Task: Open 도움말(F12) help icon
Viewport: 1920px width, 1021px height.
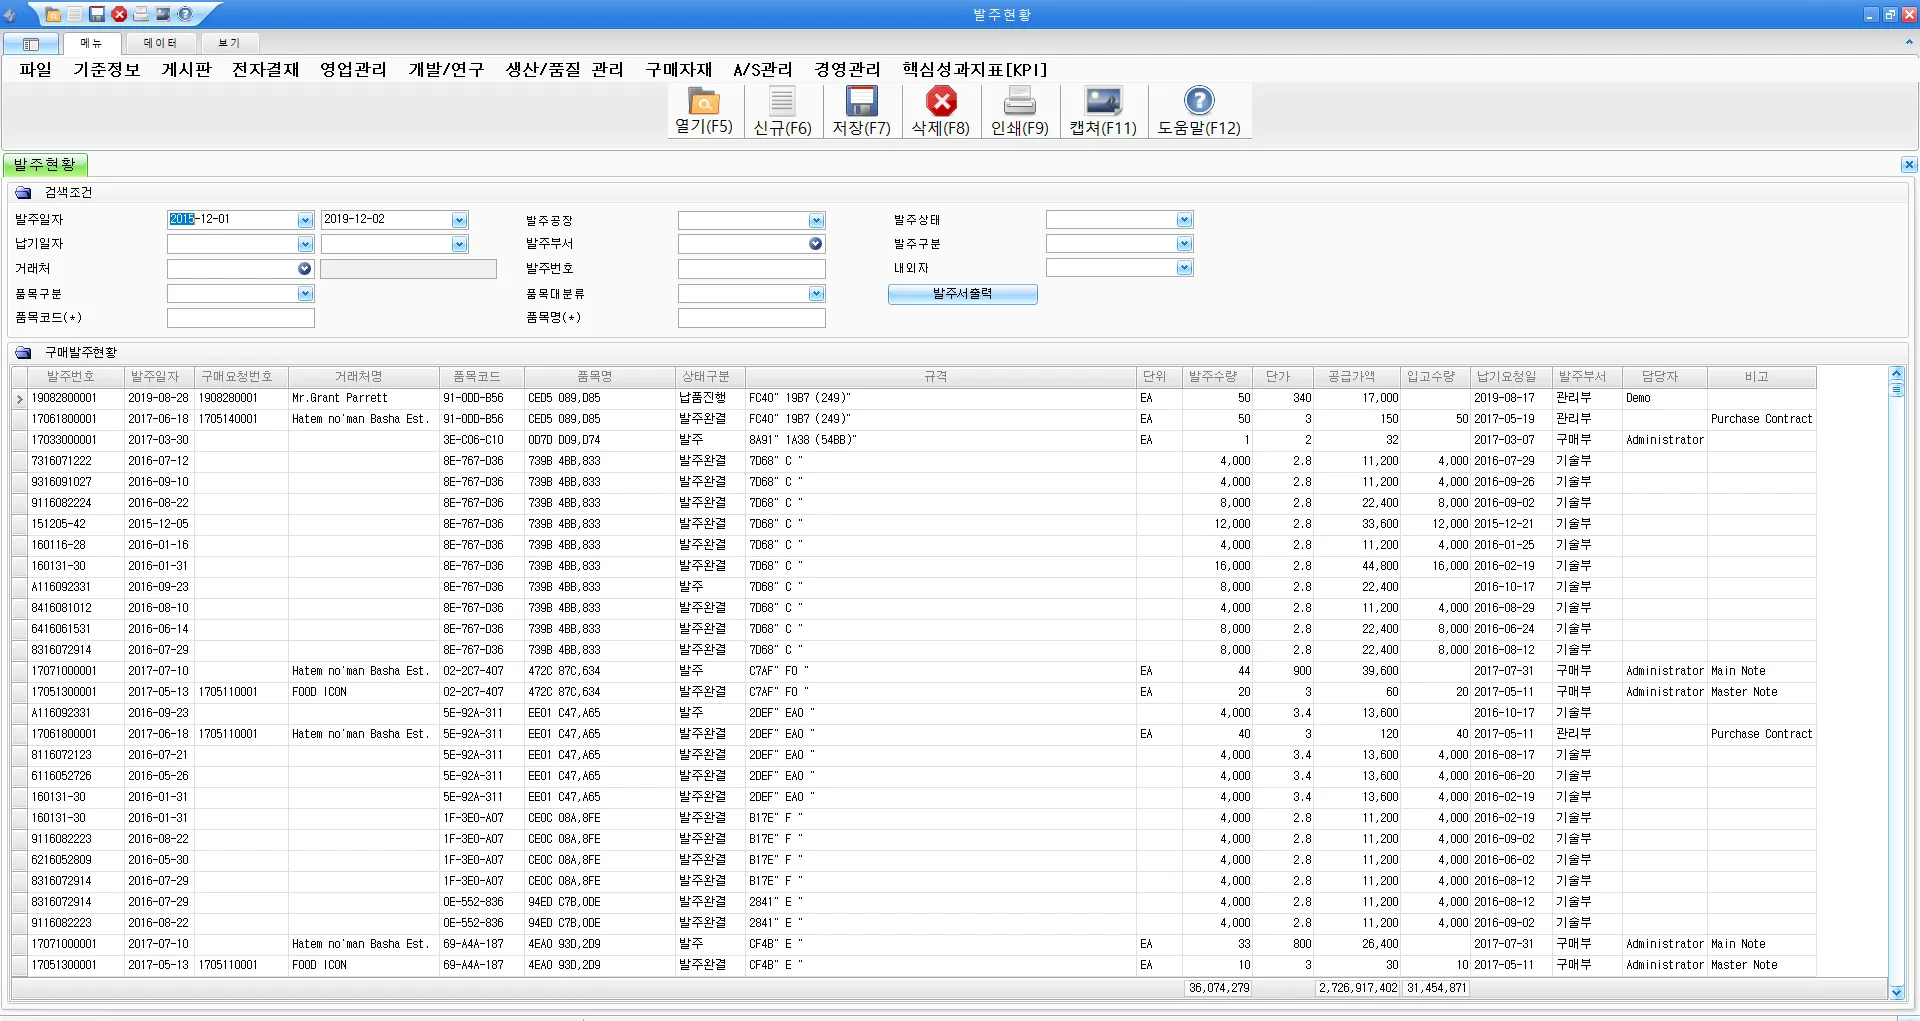Action: tap(1198, 102)
